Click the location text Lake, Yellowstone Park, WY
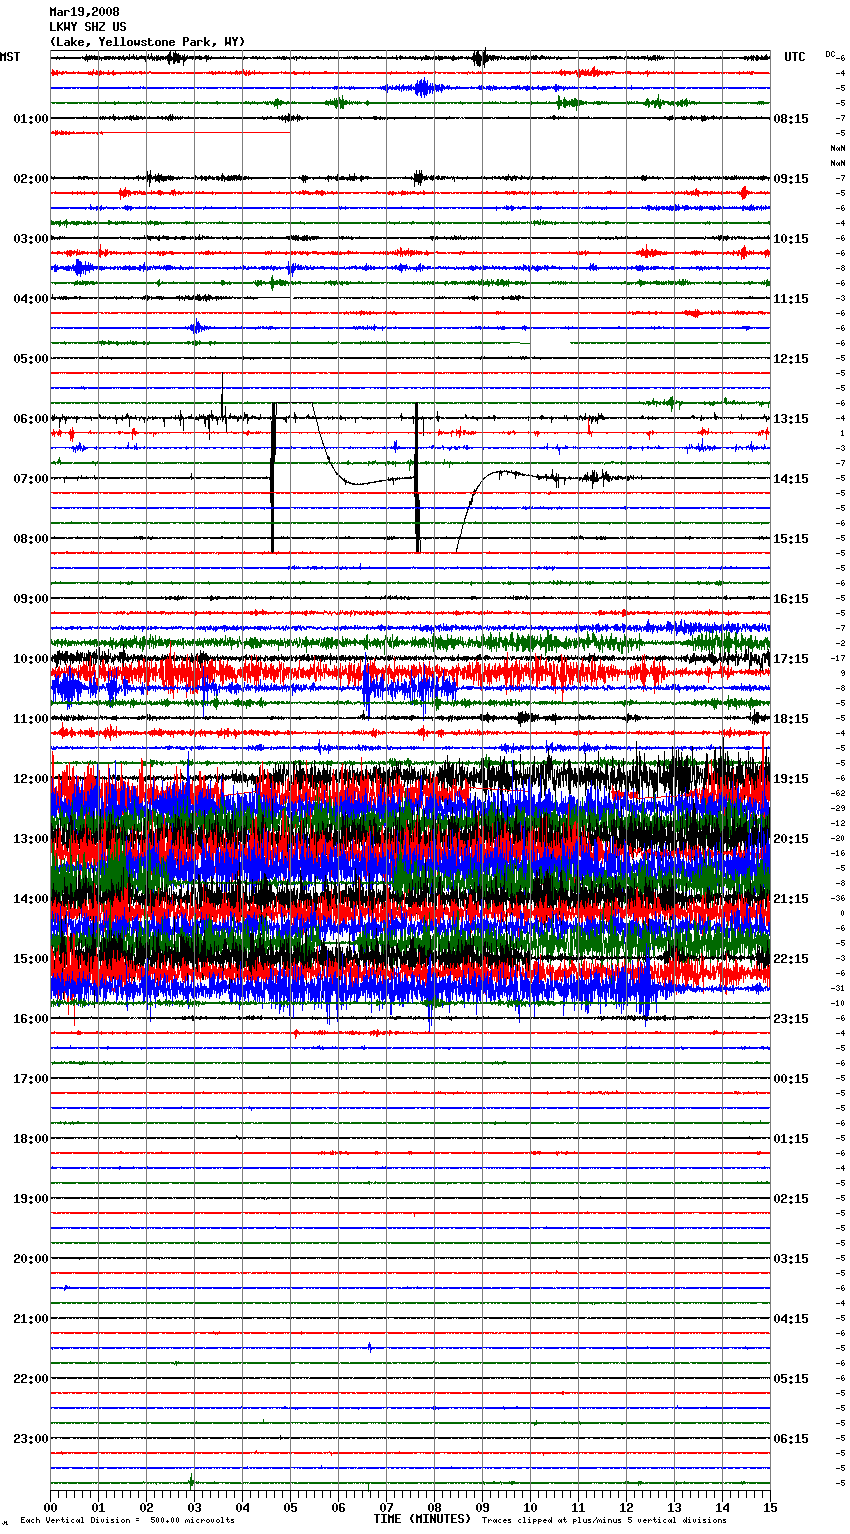 point(147,42)
